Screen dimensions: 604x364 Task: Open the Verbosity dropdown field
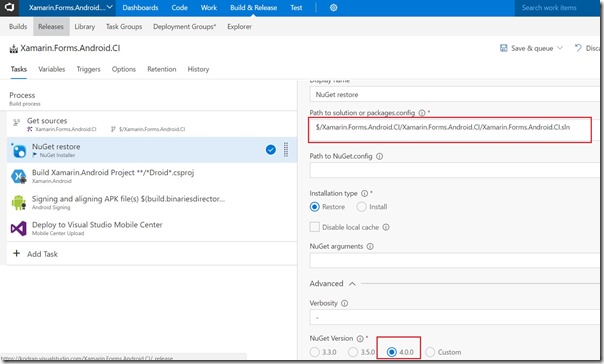[x=455, y=317]
